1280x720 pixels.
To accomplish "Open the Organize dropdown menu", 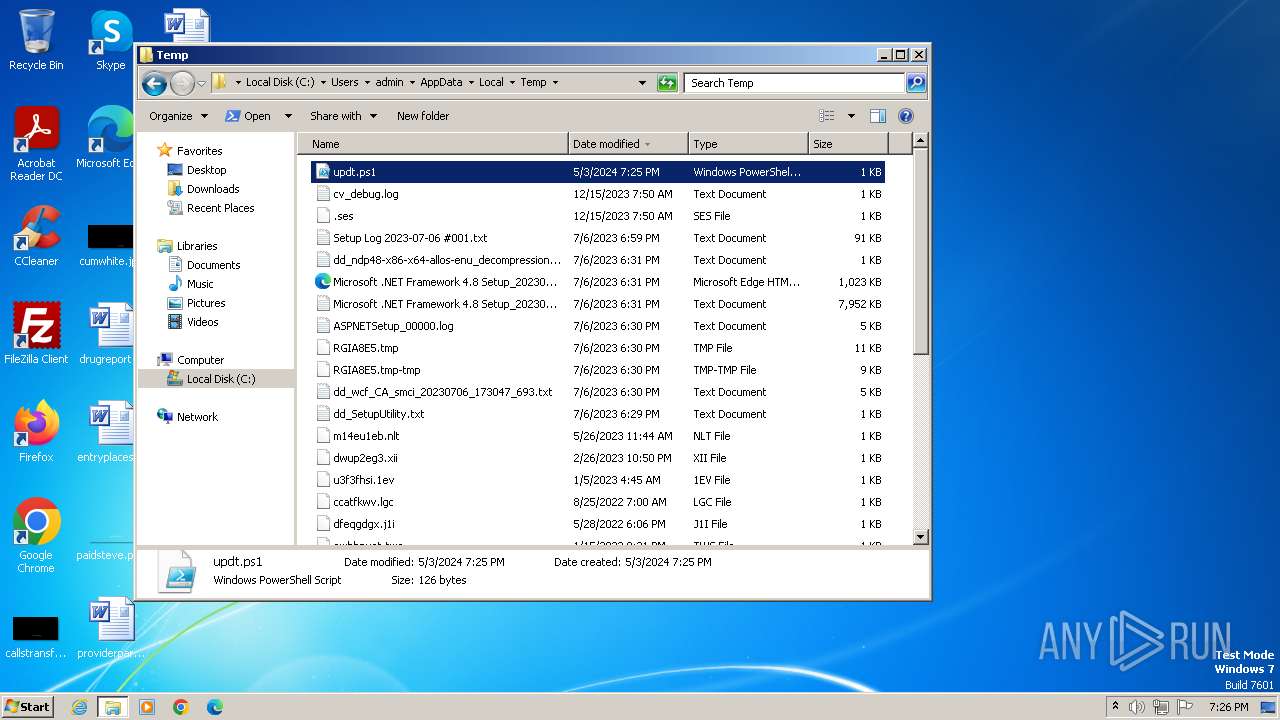I will click(x=178, y=116).
